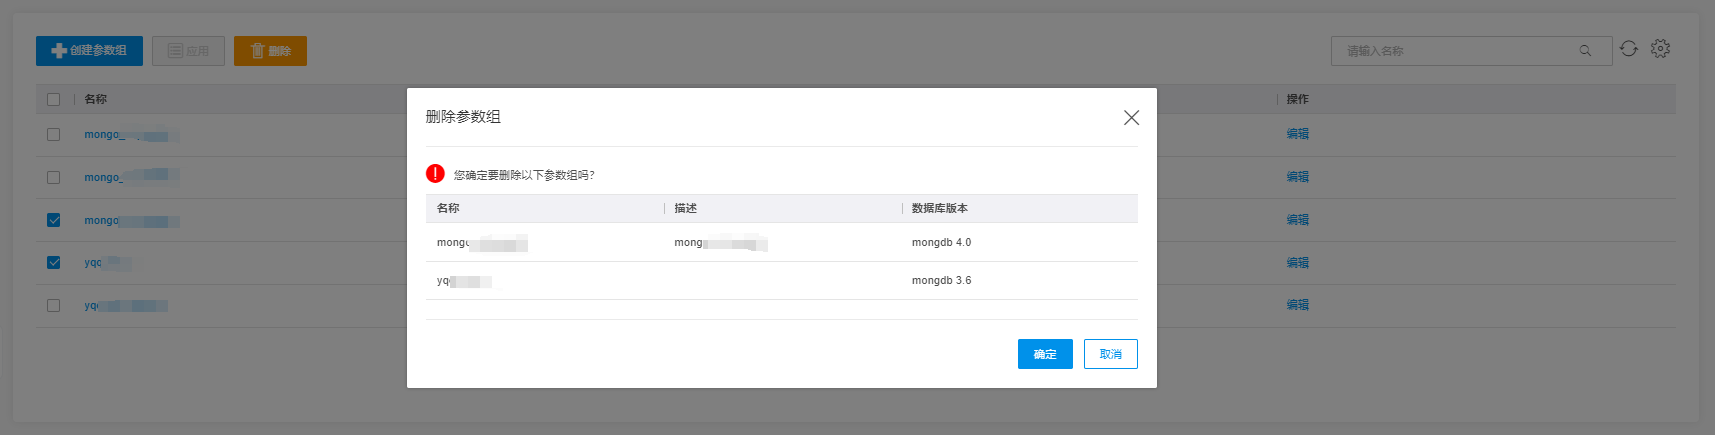Image resolution: width=1715 pixels, height=435 pixels.
Task: Click the 应用 apply button
Action: (x=188, y=51)
